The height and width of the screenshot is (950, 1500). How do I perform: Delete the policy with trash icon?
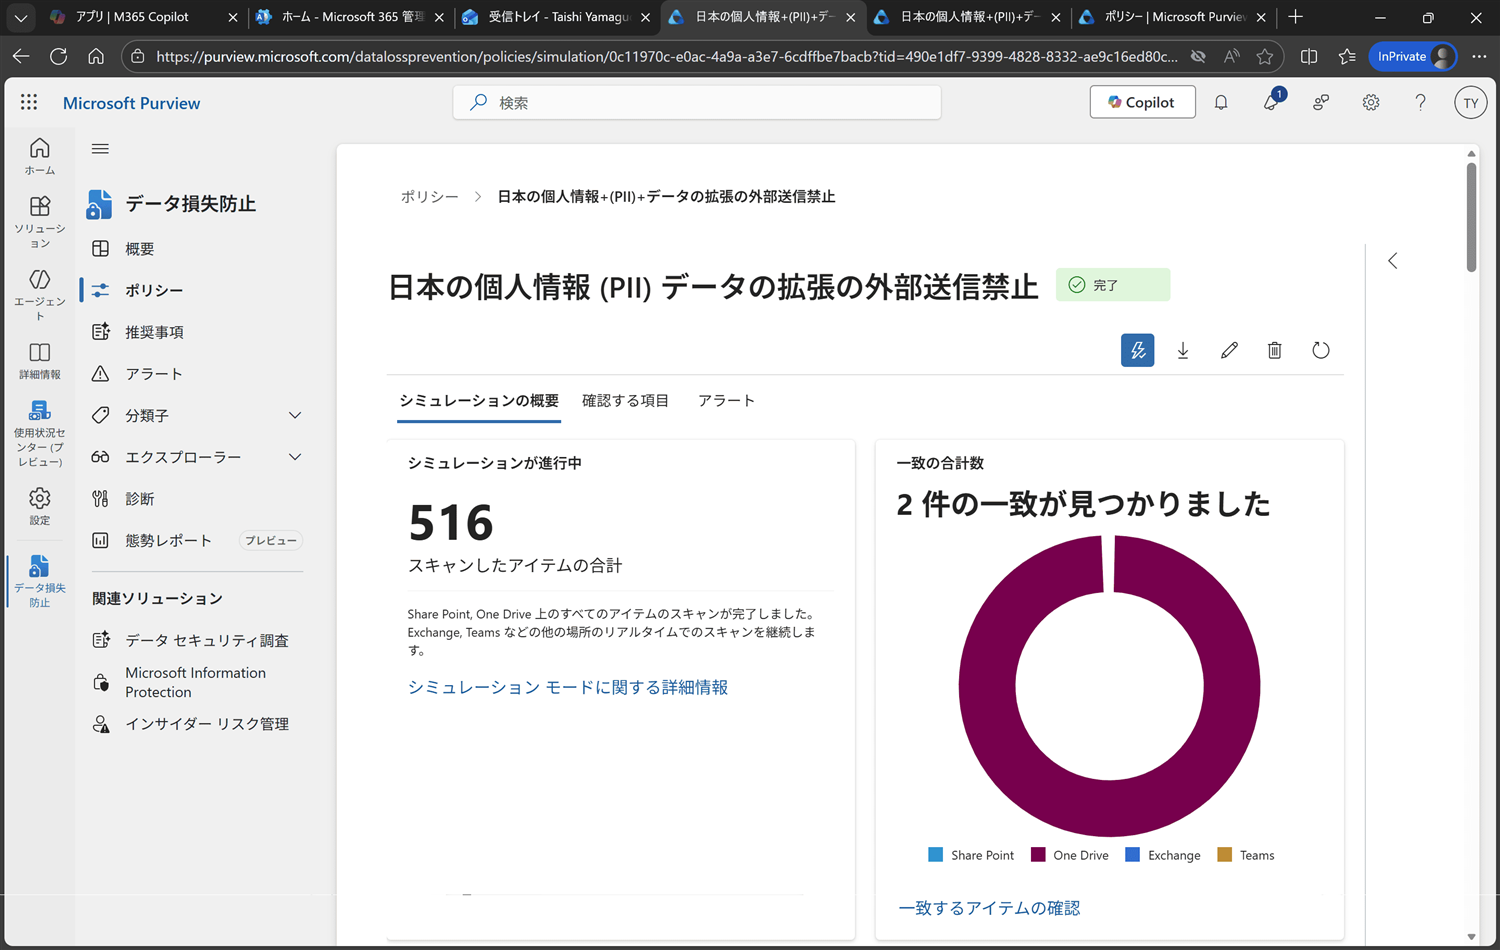1275,350
